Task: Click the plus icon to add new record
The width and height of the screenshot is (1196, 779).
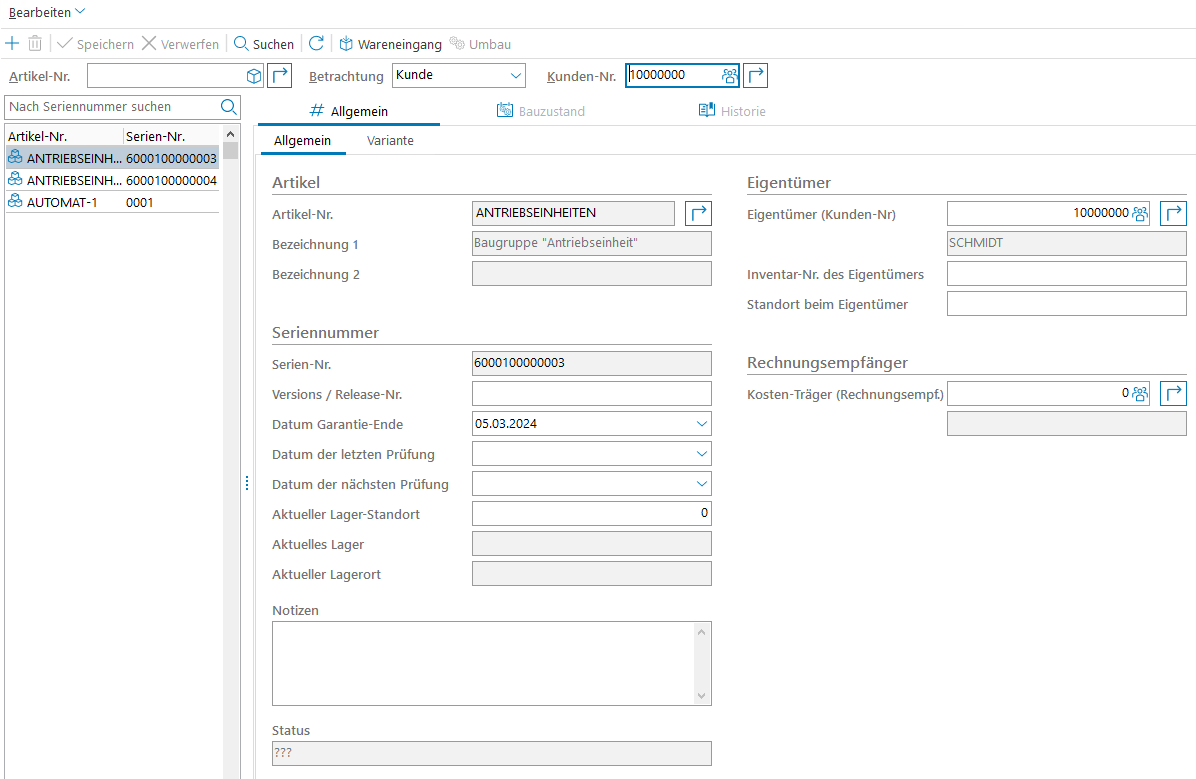Action: pos(12,44)
